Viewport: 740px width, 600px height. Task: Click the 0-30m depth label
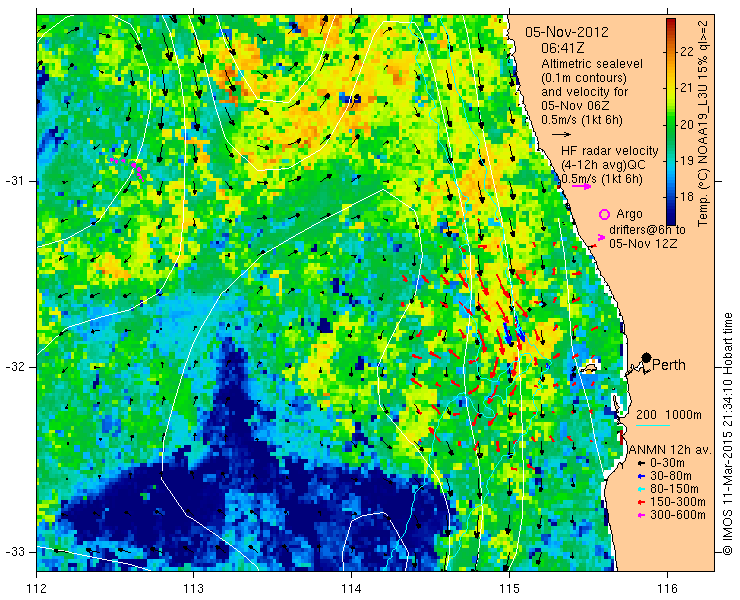tap(667, 463)
